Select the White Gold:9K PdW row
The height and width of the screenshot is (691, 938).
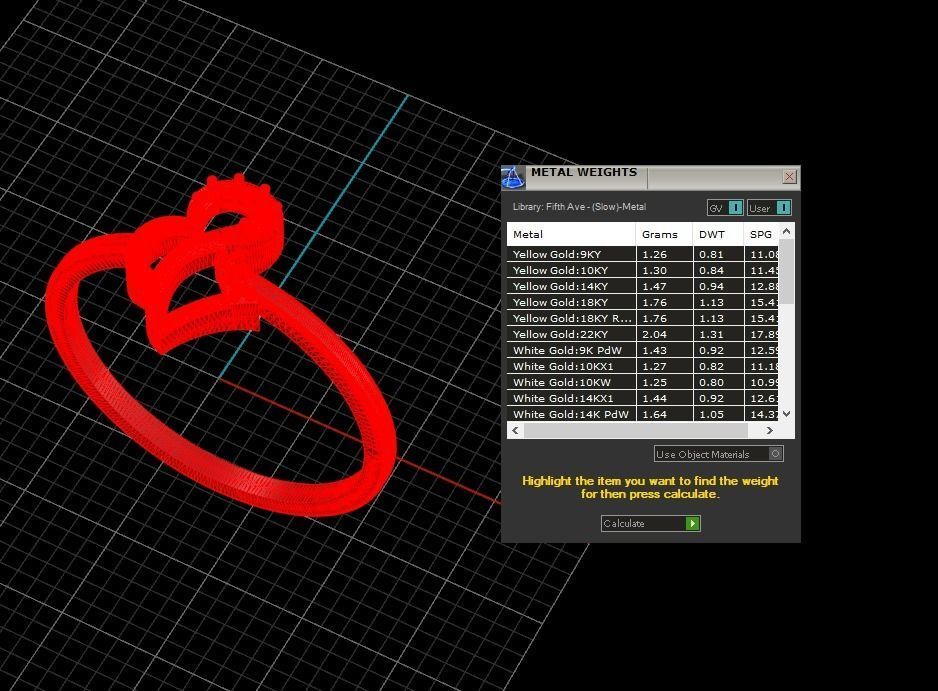[x=642, y=351]
